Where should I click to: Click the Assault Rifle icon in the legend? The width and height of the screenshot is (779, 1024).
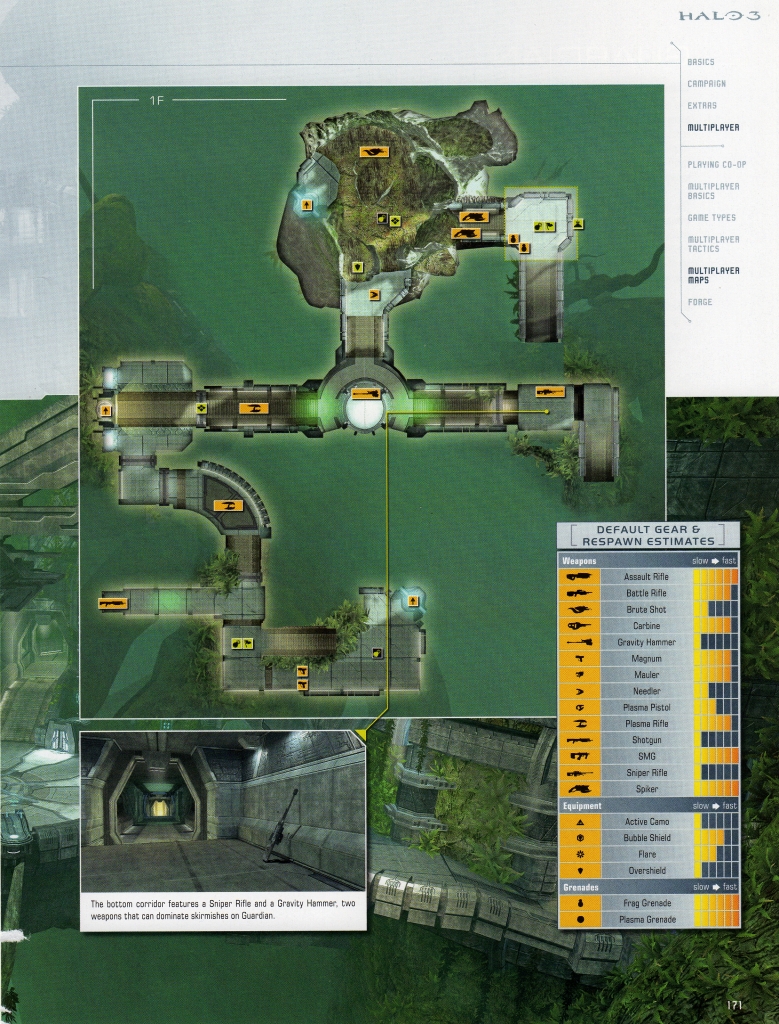[579, 577]
